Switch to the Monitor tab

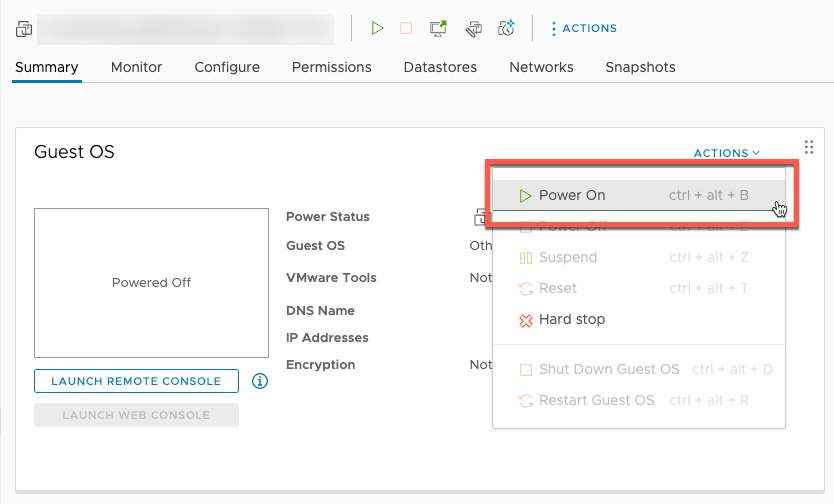tap(136, 67)
